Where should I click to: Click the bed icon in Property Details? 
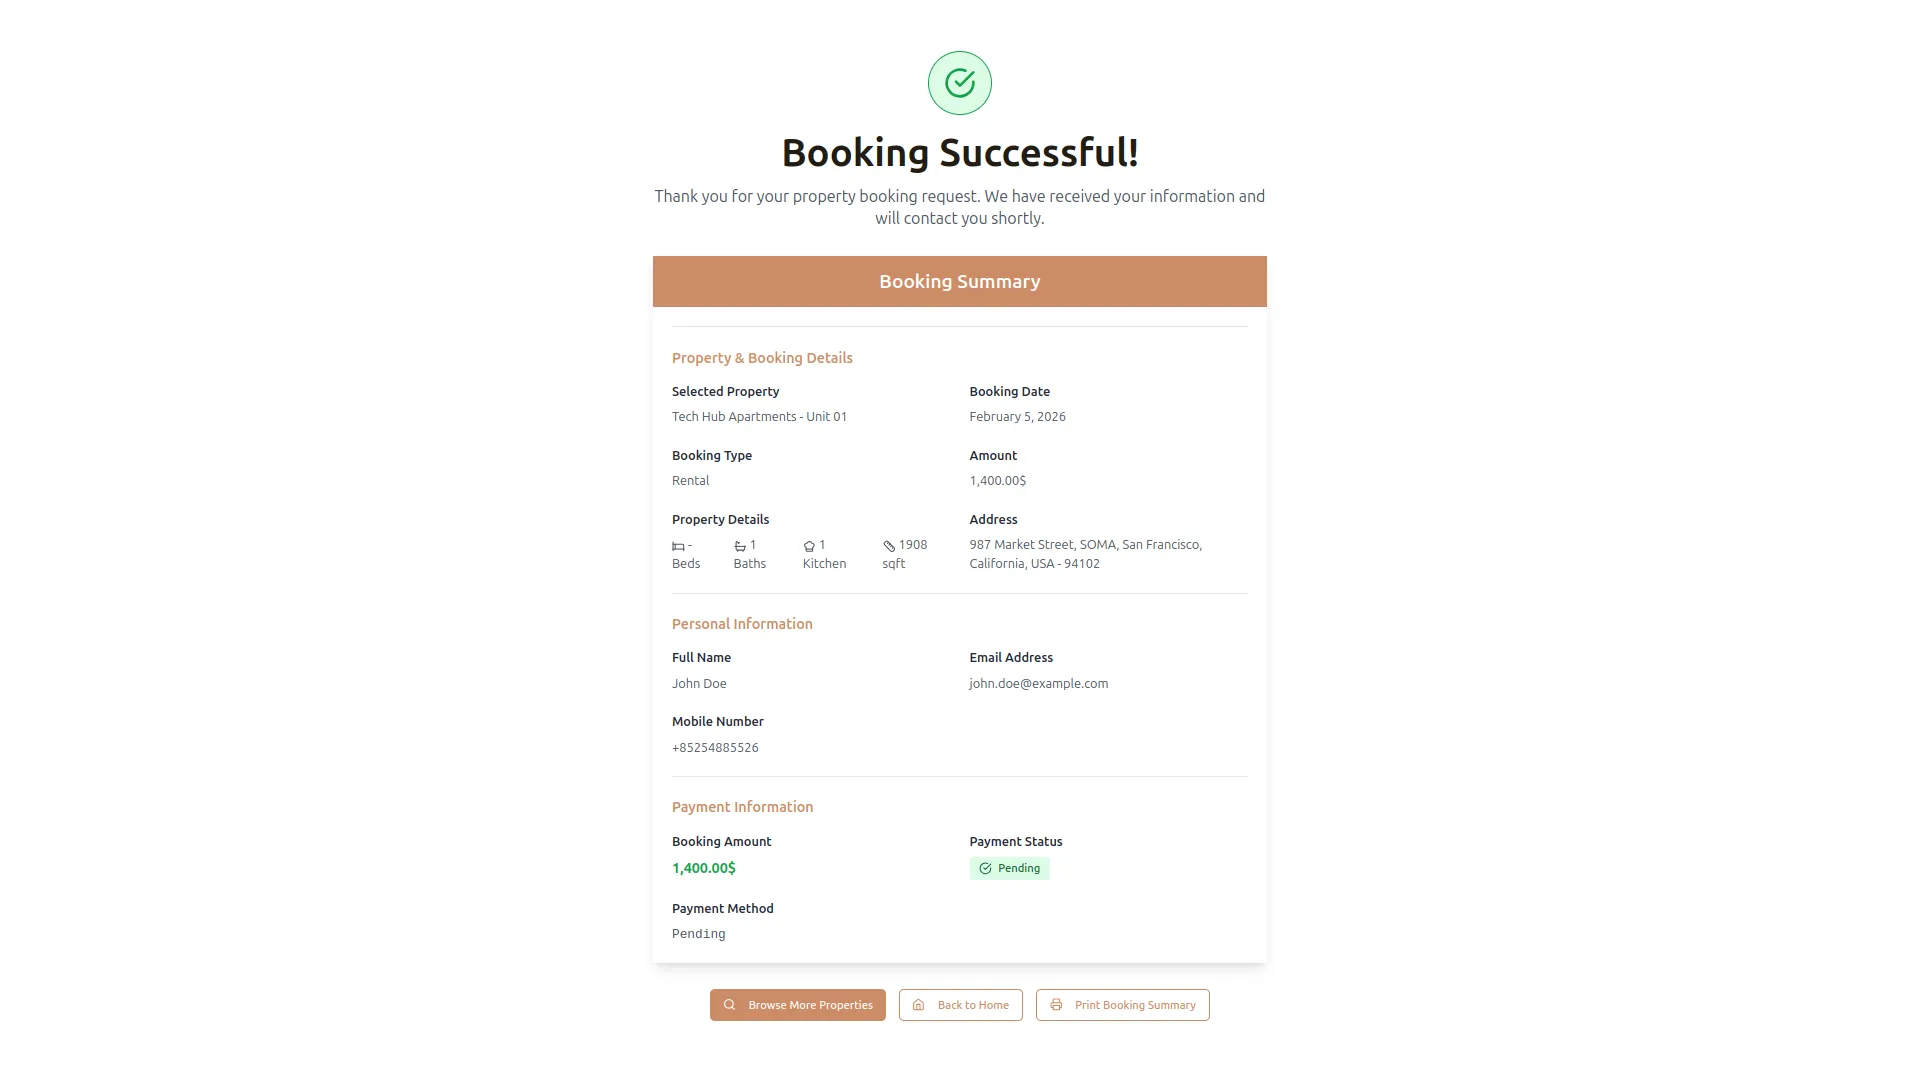(678, 546)
